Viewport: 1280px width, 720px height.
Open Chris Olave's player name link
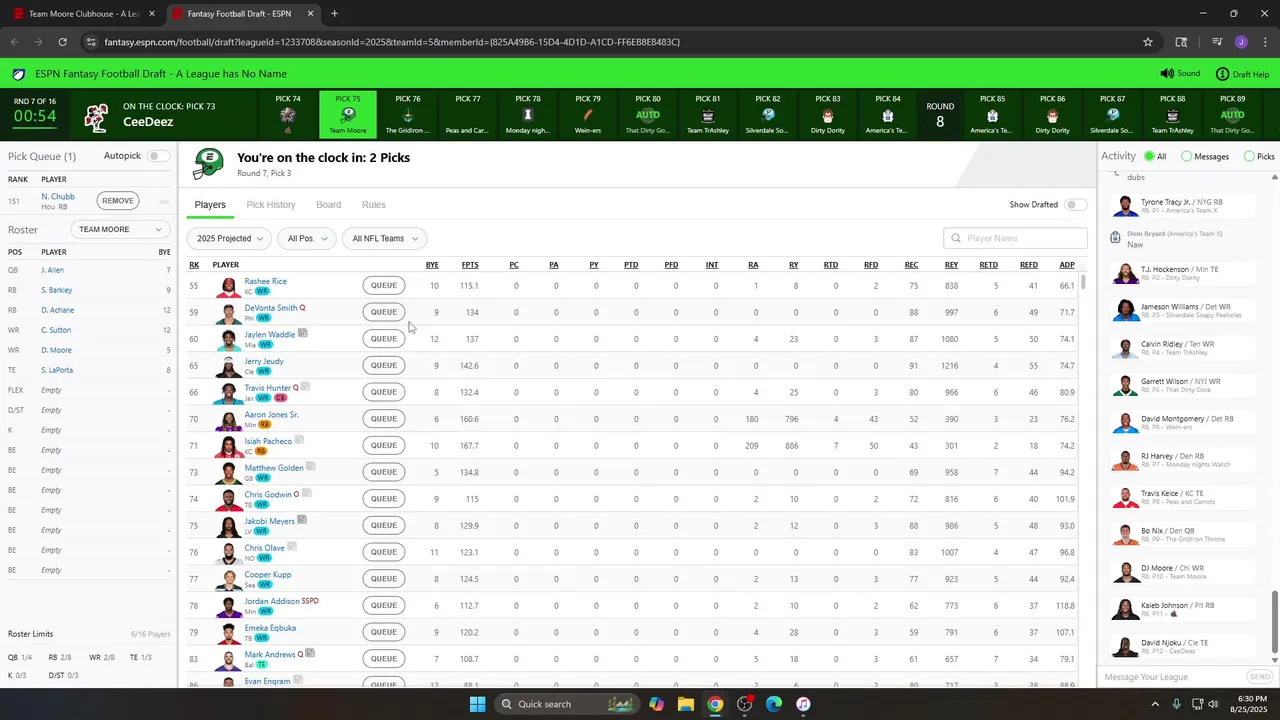point(265,548)
